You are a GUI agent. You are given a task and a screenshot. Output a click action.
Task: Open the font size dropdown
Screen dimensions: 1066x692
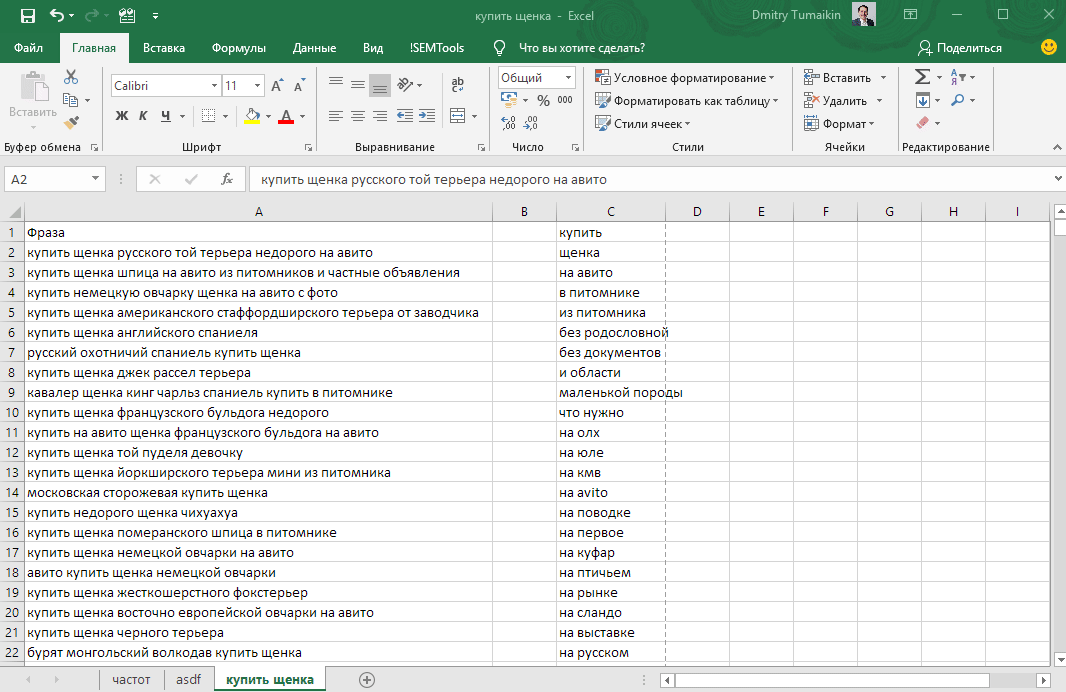pyautogui.click(x=258, y=86)
